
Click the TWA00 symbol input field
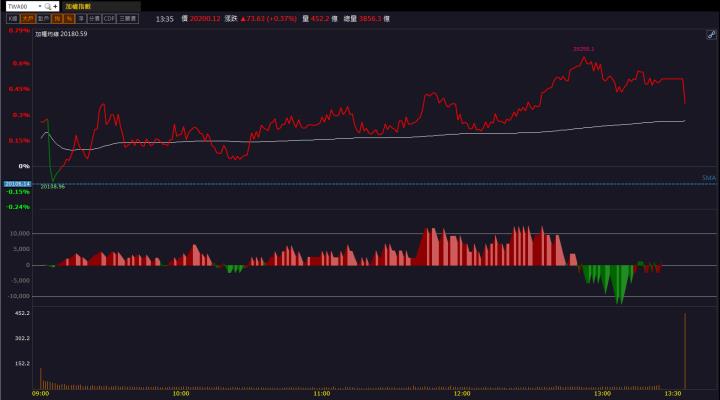pyautogui.click(x=21, y=6)
